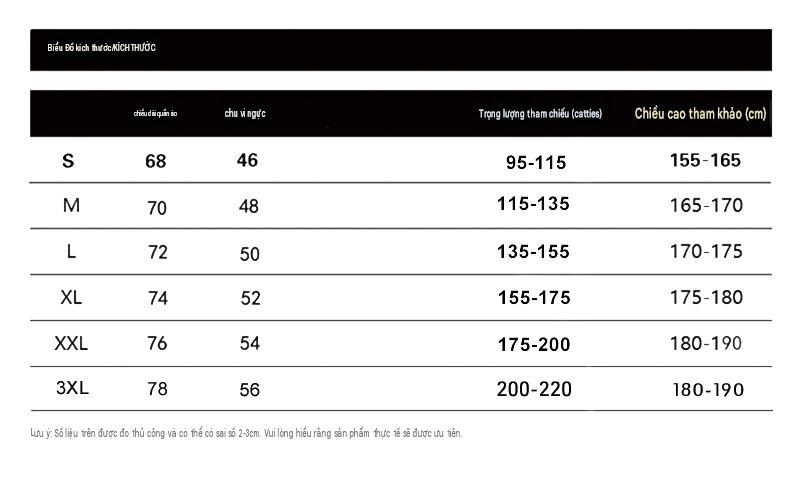Click 'Chiều cao tham khảo (cm)' header
The image size is (800, 500).
(x=700, y=114)
